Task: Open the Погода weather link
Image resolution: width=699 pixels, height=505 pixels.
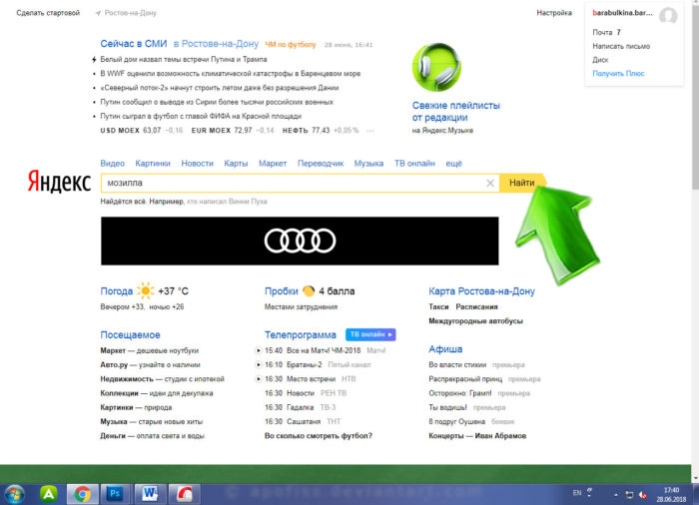Action: (116, 291)
